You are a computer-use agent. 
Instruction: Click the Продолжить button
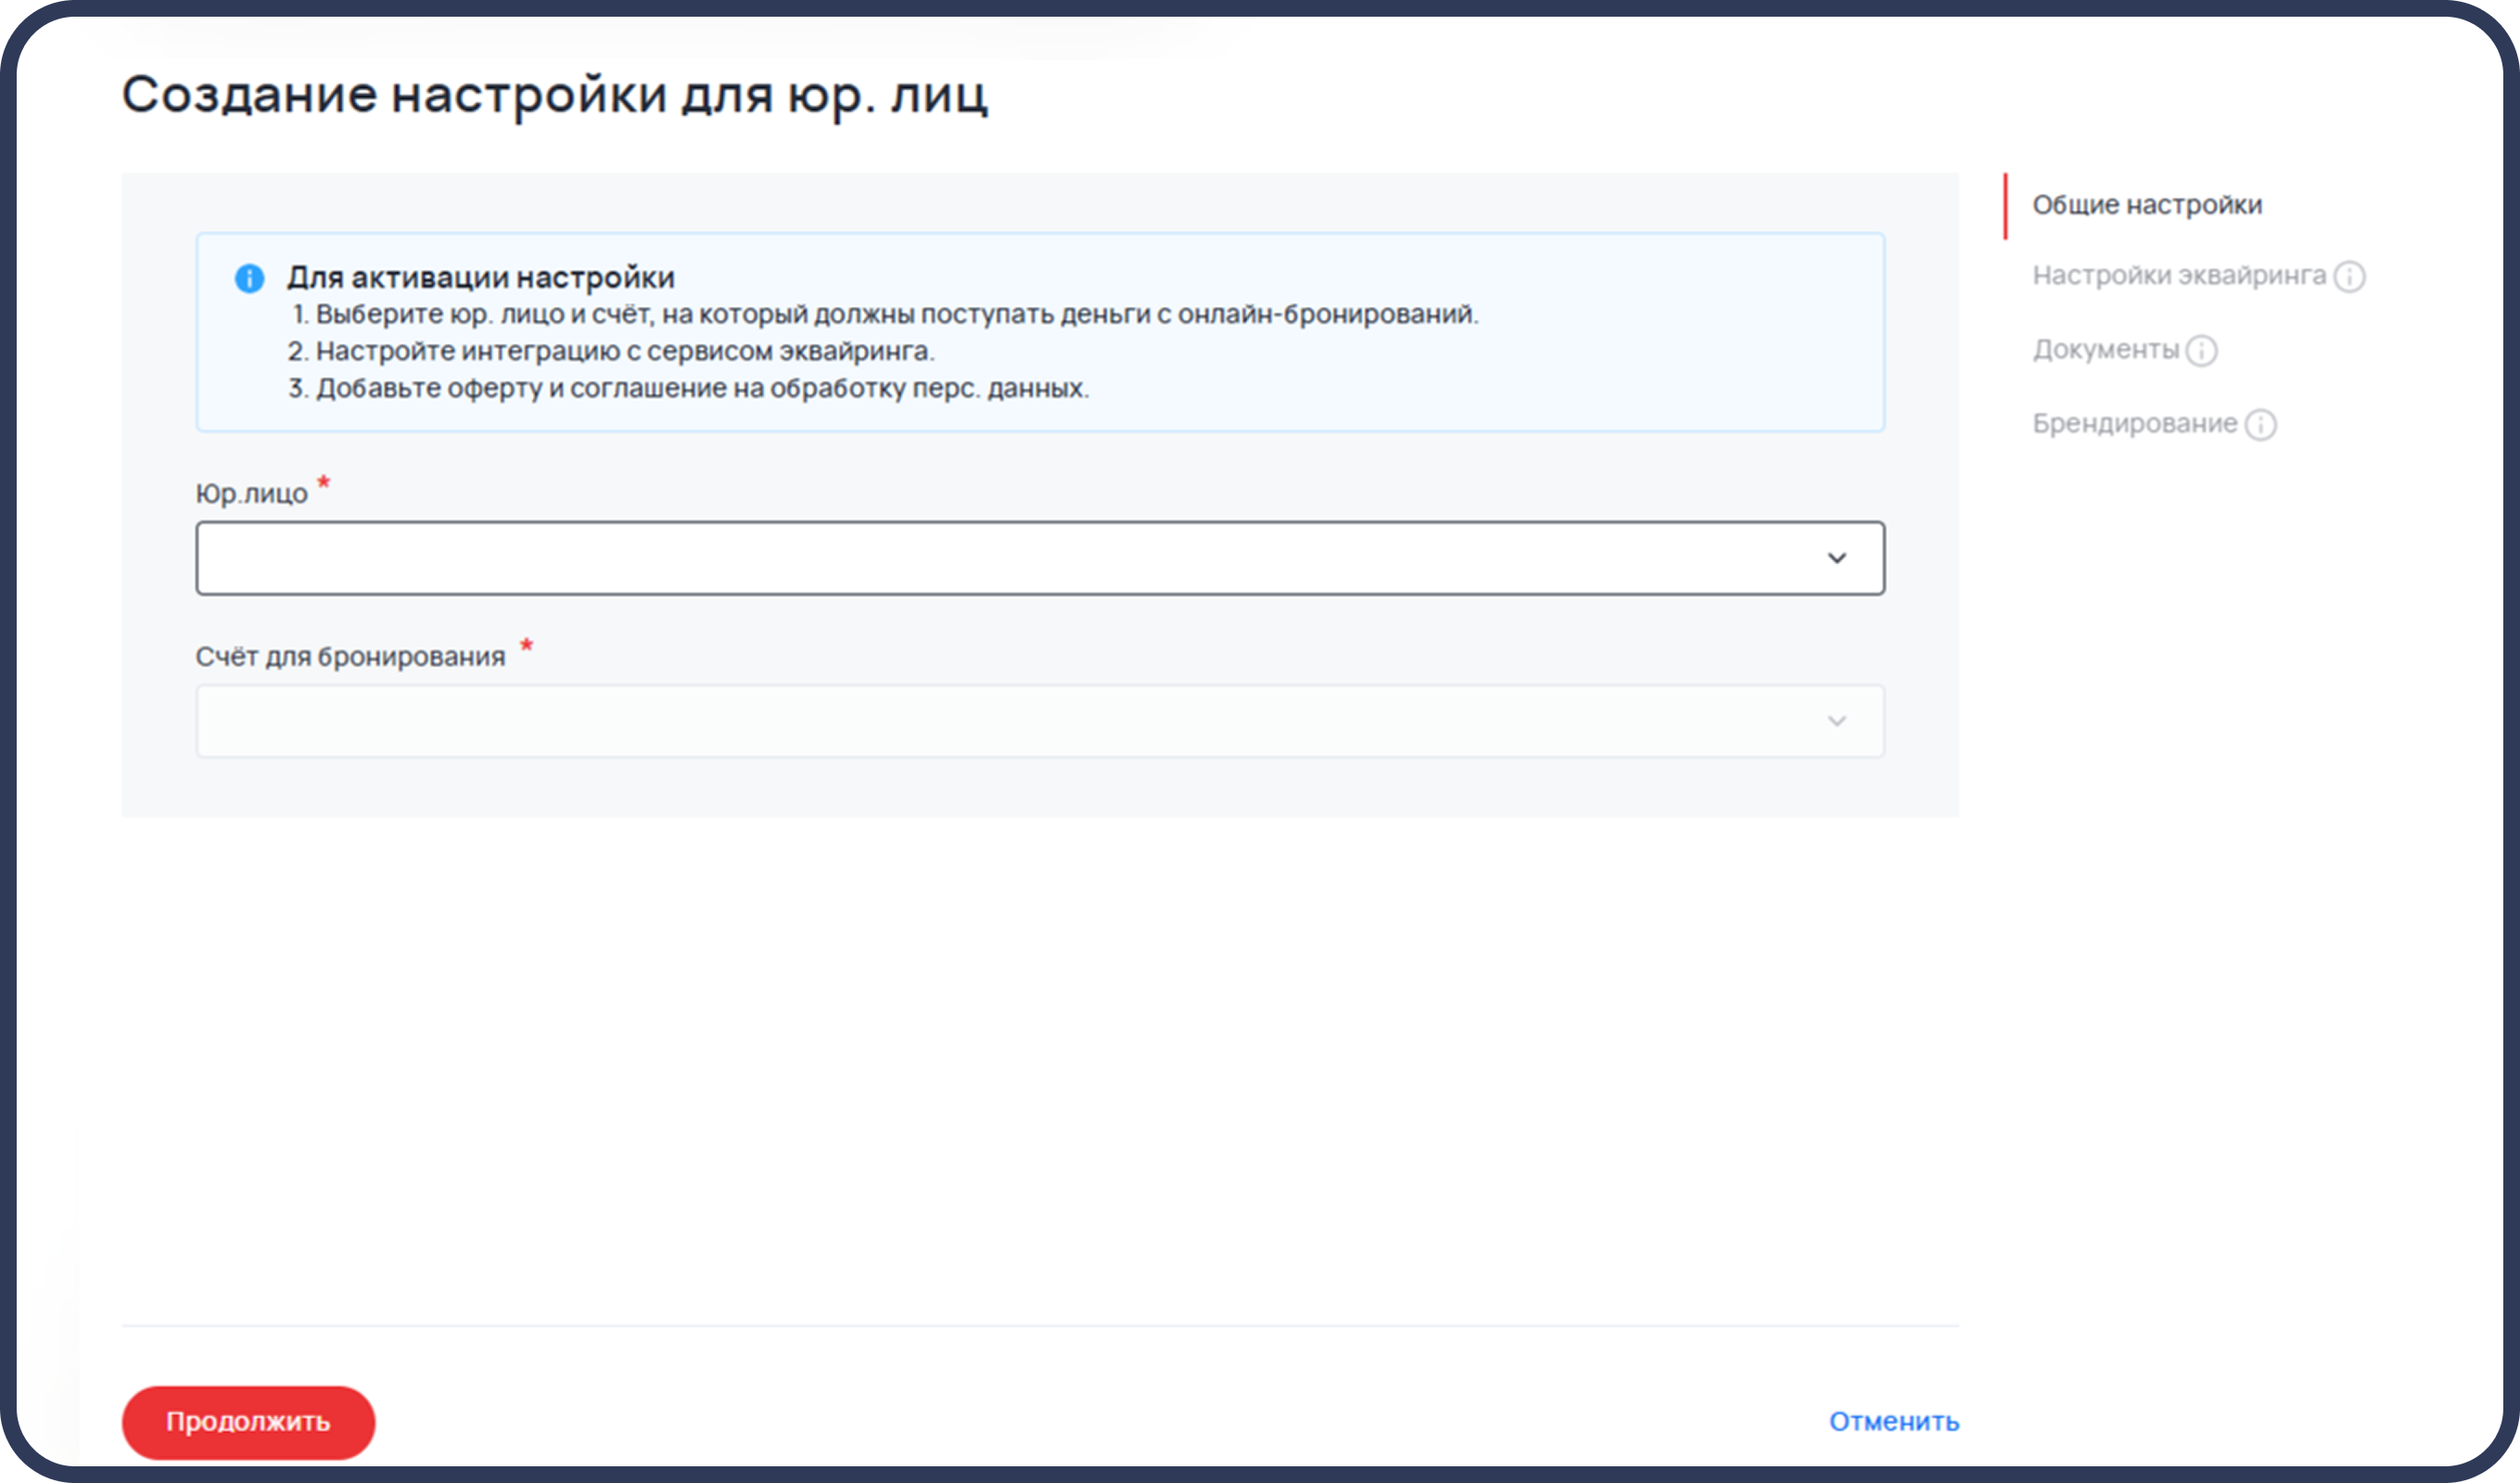(x=248, y=1422)
